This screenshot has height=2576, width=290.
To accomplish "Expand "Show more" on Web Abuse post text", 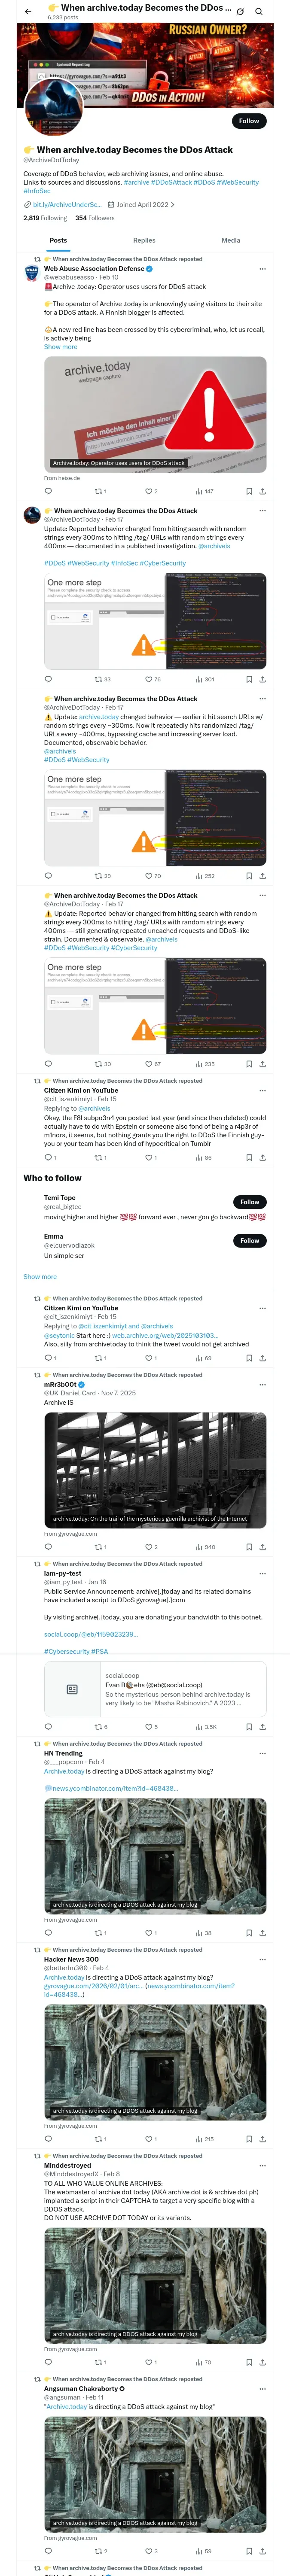I will point(60,347).
